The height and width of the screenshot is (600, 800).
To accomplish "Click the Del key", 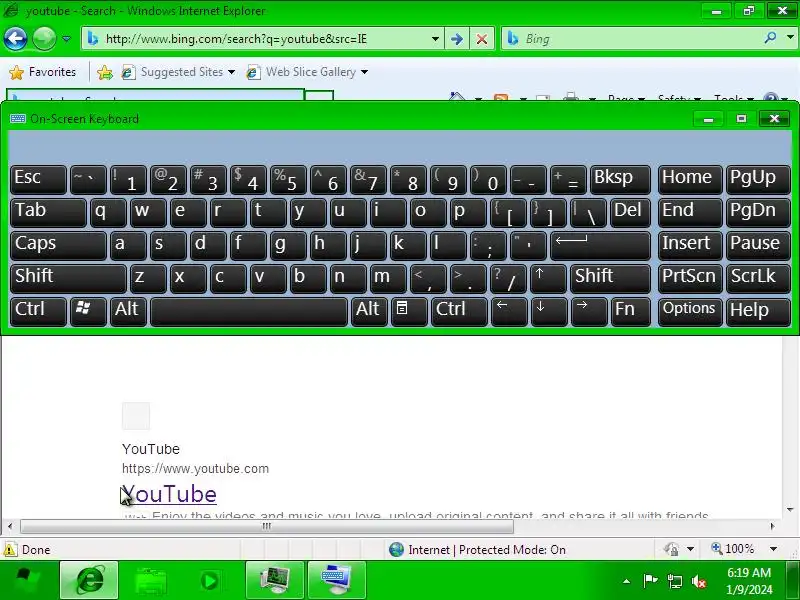I will tap(630, 212).
